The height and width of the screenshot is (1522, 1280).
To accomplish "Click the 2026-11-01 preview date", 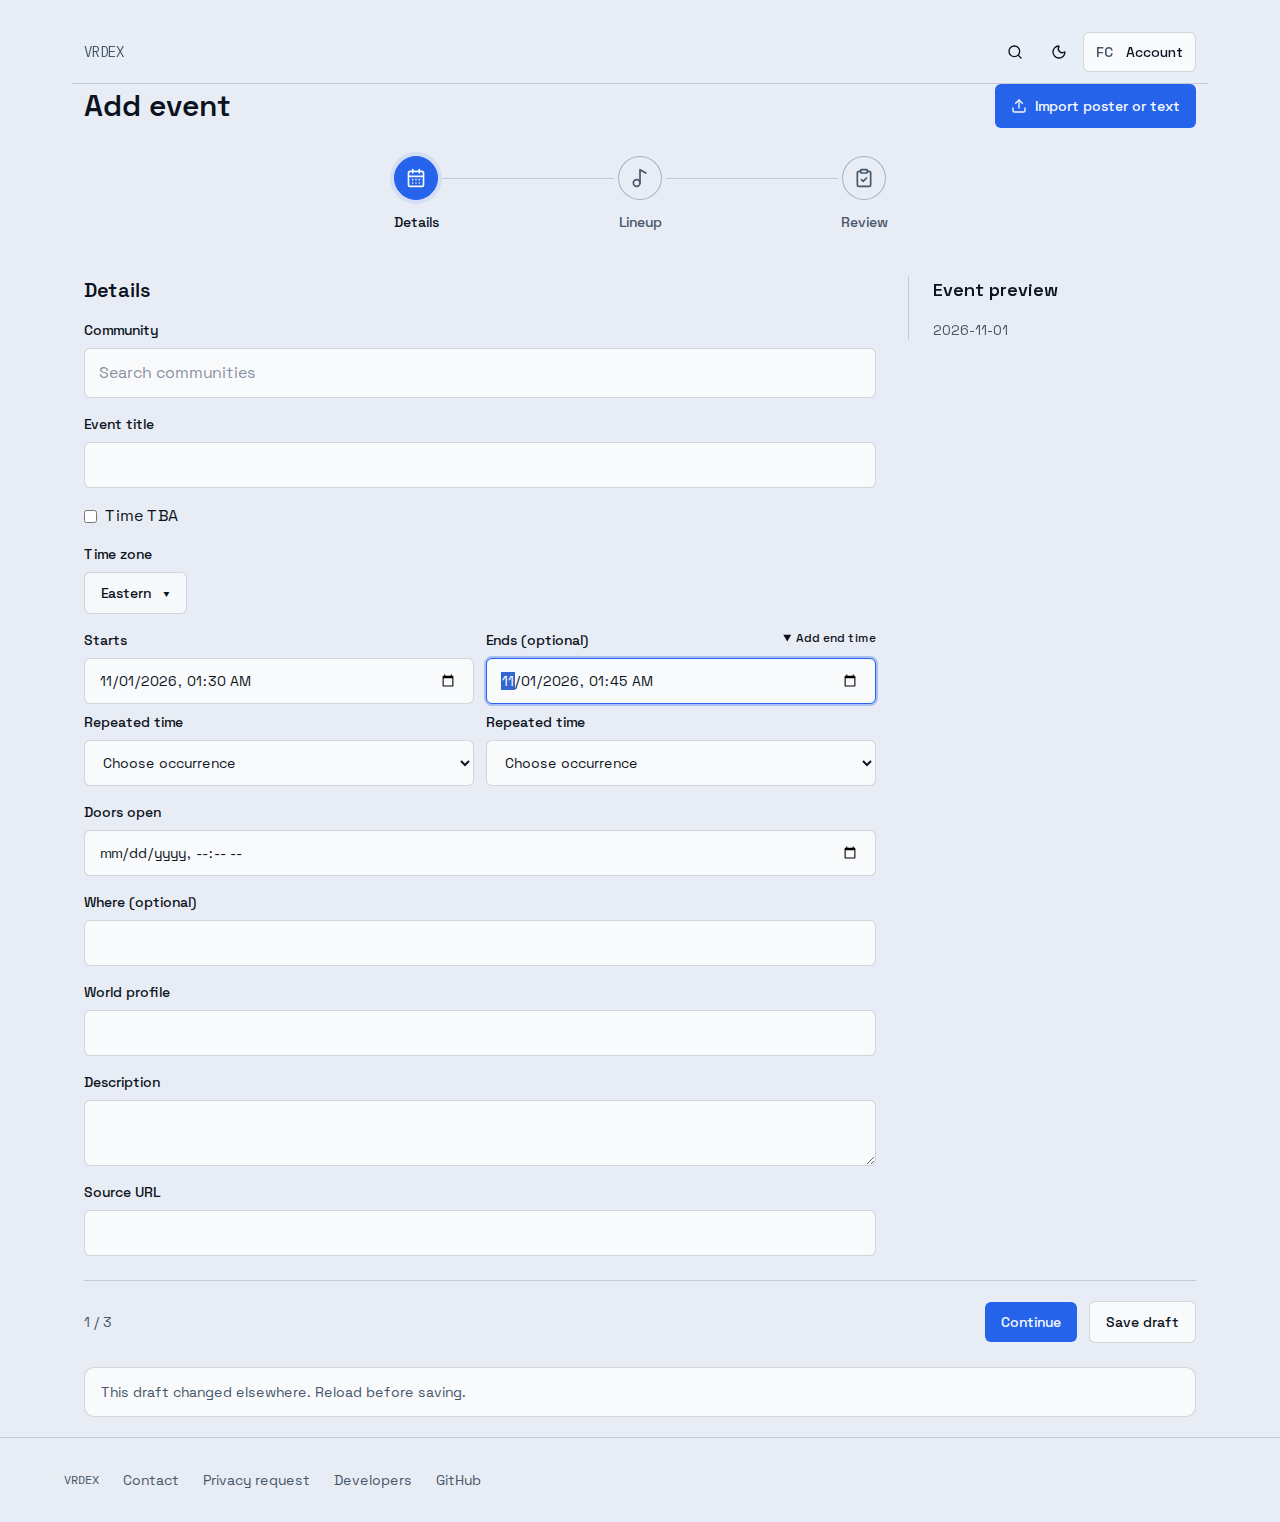I will 970,330.
